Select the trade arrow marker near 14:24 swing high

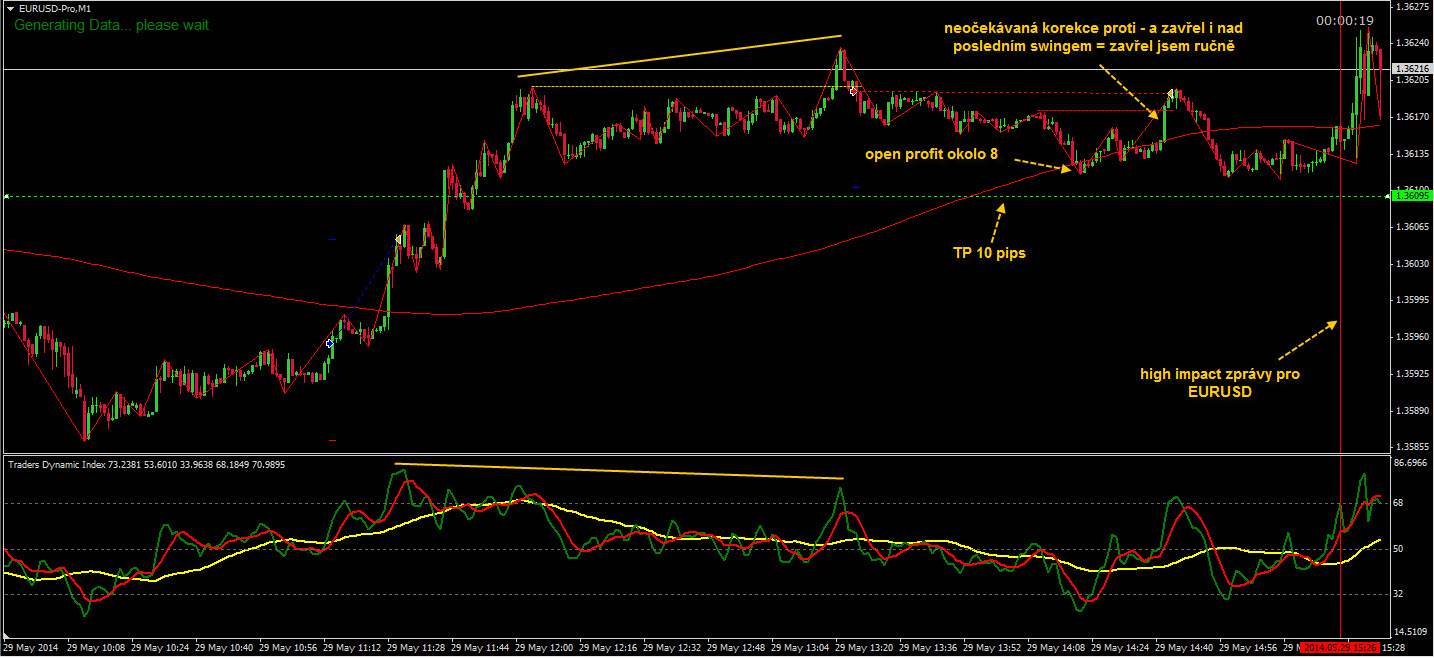(x=1171, y=94)
